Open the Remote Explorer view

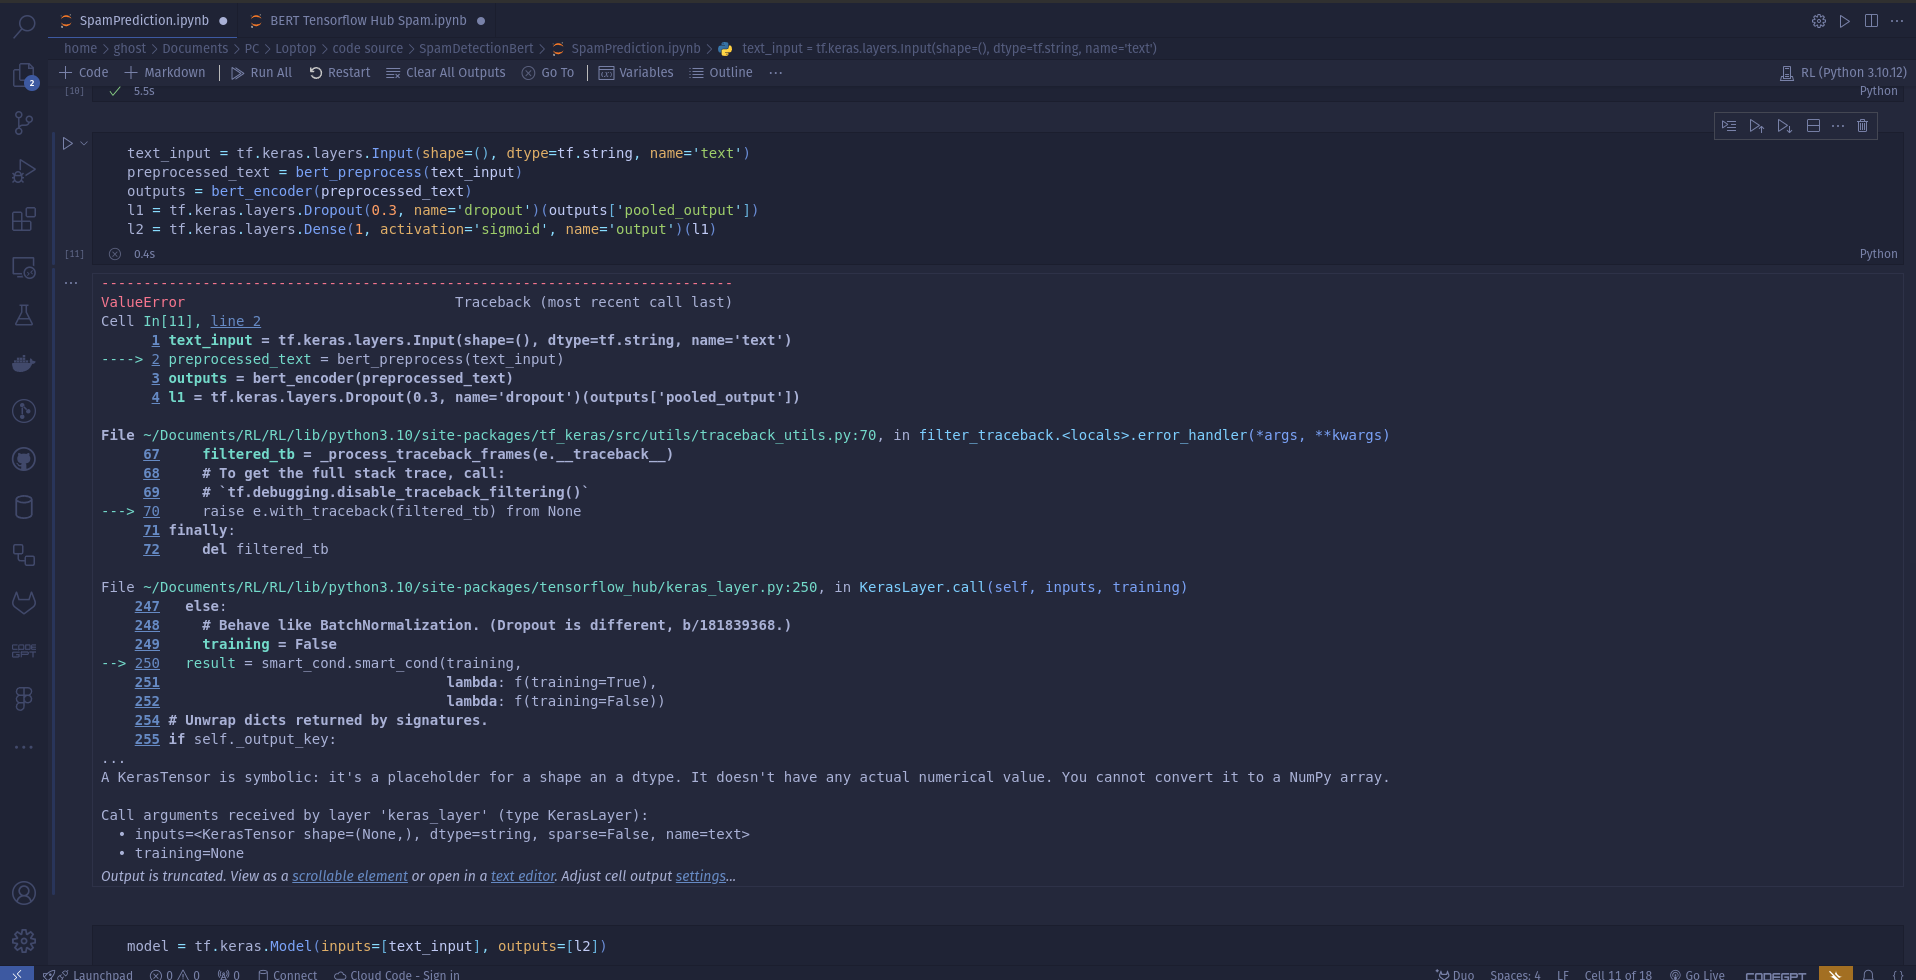[24, 267]
